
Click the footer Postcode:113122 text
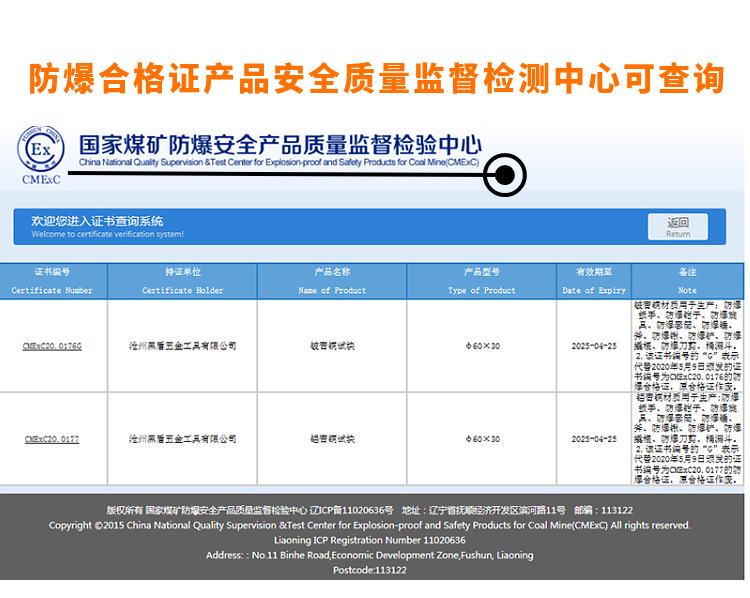(369, 570)
